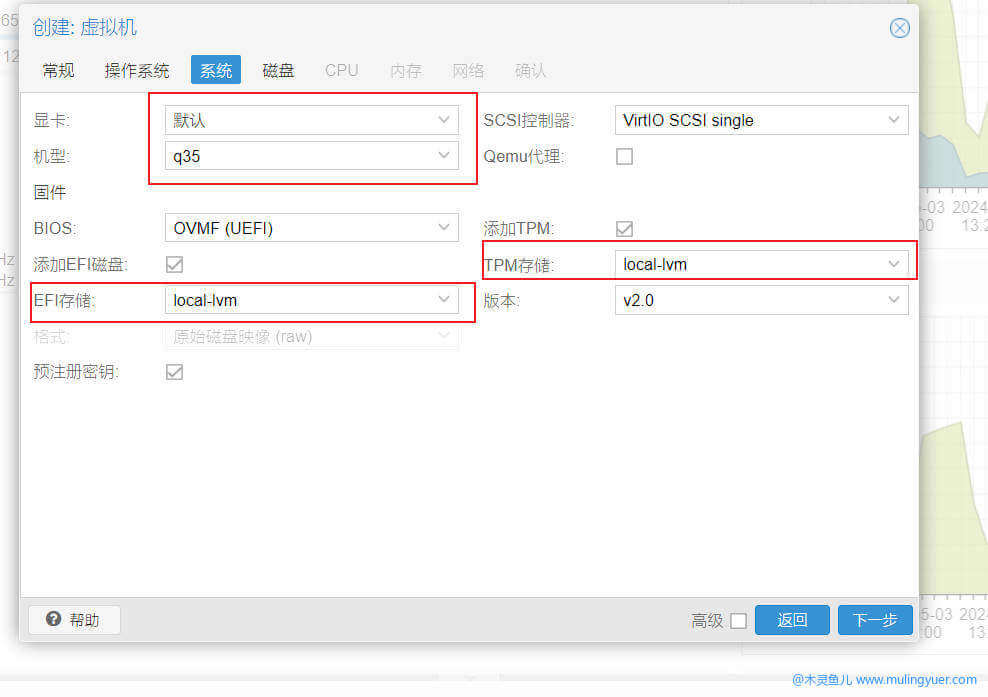Image resolution: width=988 pixels, height=697 pixels.
Task: Toggle the 预注册密钥 checkbox
Action: coord(174,372)
